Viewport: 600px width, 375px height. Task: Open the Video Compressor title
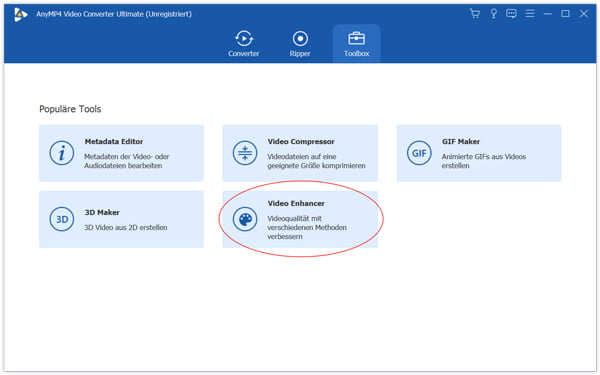click(x=301, y=142)
